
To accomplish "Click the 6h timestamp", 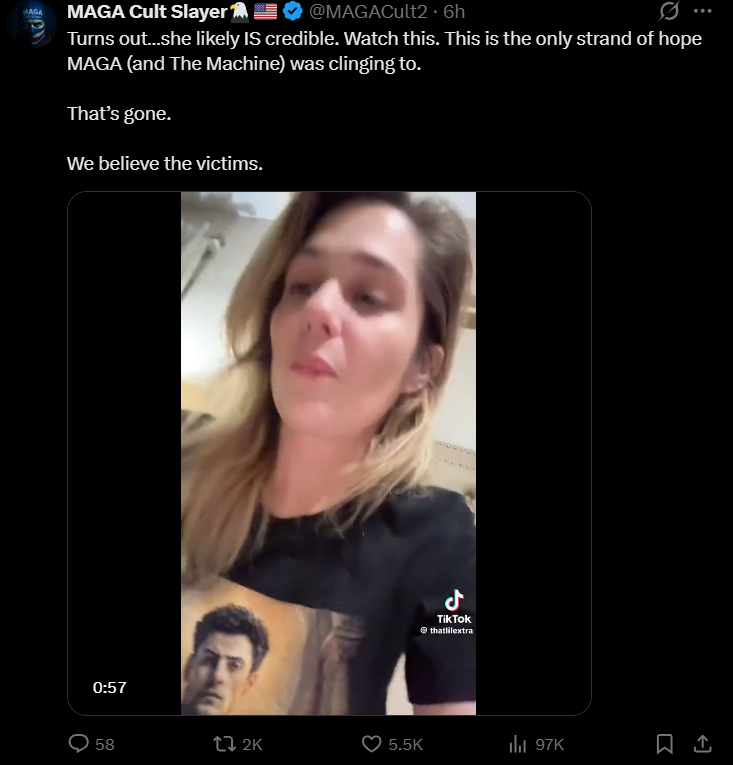I will tap(454, 12).
